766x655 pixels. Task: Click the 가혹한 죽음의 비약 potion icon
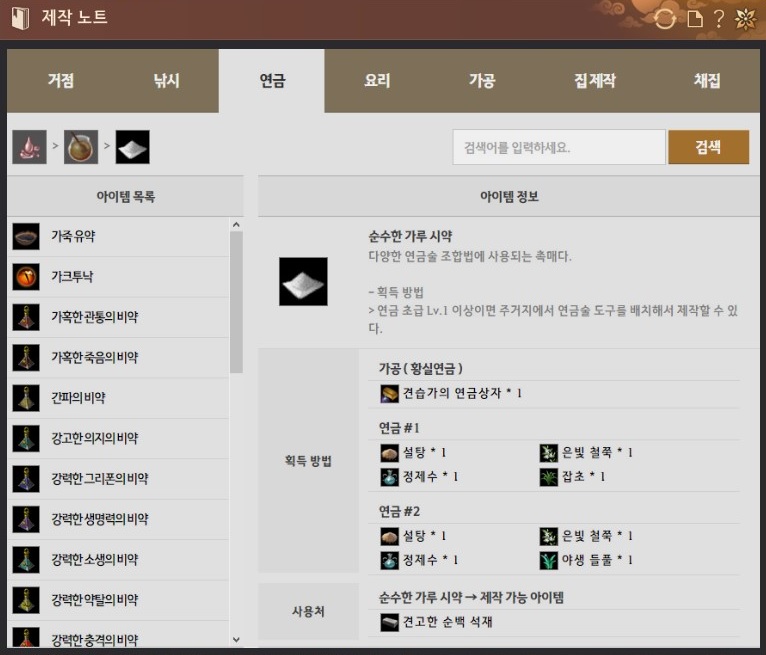coord(26,358)
